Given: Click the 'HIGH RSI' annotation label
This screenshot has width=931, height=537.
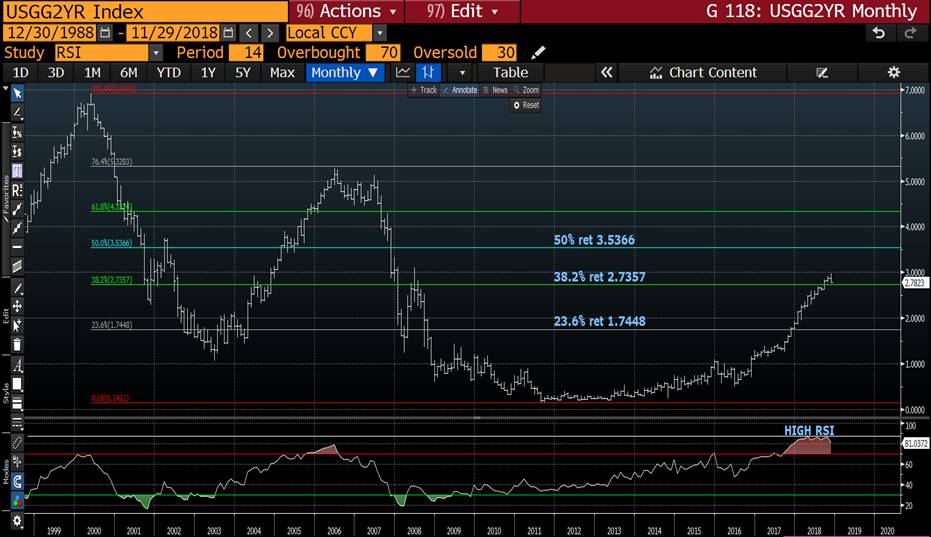Looking at the screenshot, I should click(809, 431).
